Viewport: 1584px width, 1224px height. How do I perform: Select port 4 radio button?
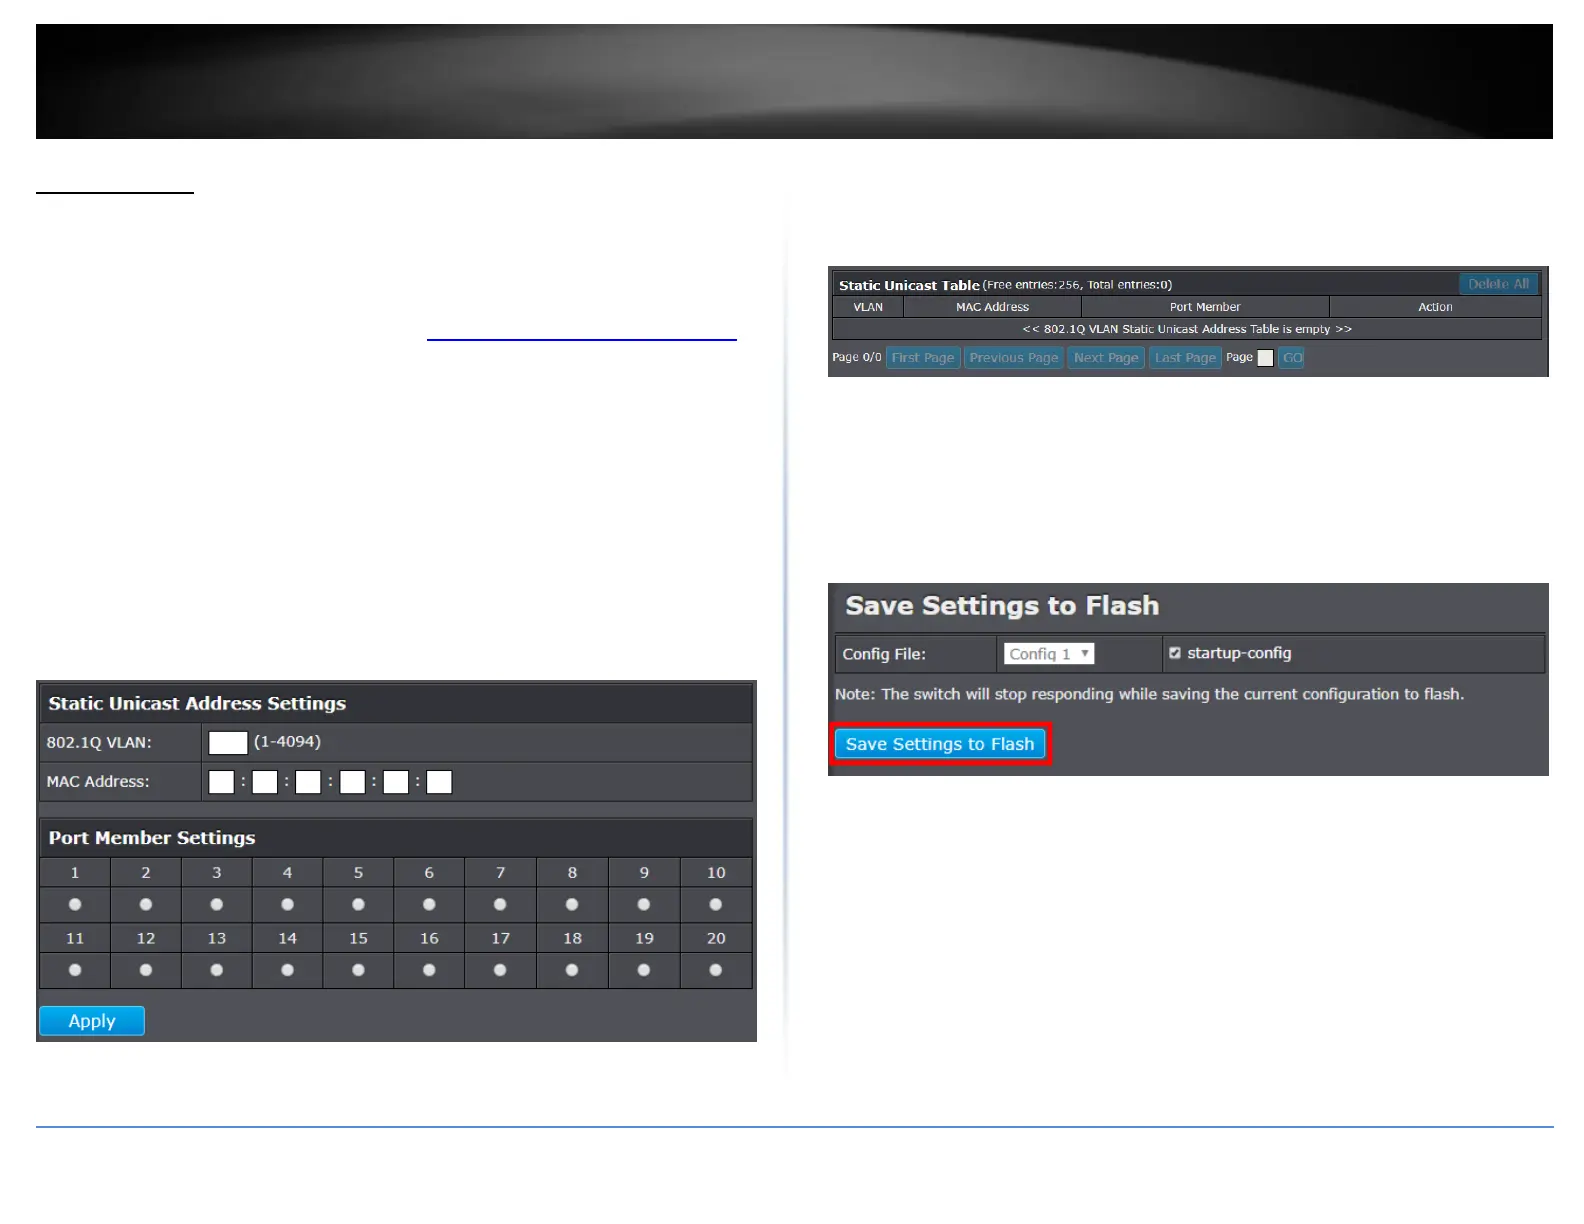click(x=288, y=905)
